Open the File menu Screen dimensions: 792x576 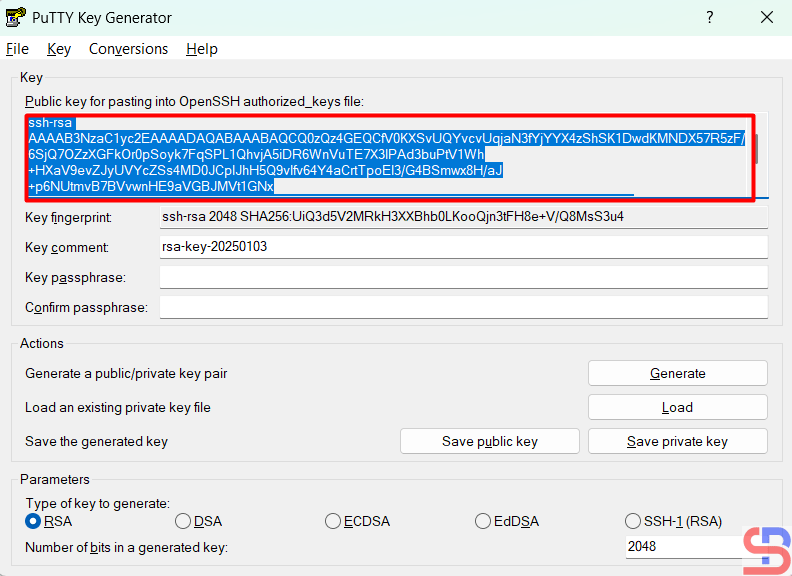pyautogui.click(x=17, y=49)
